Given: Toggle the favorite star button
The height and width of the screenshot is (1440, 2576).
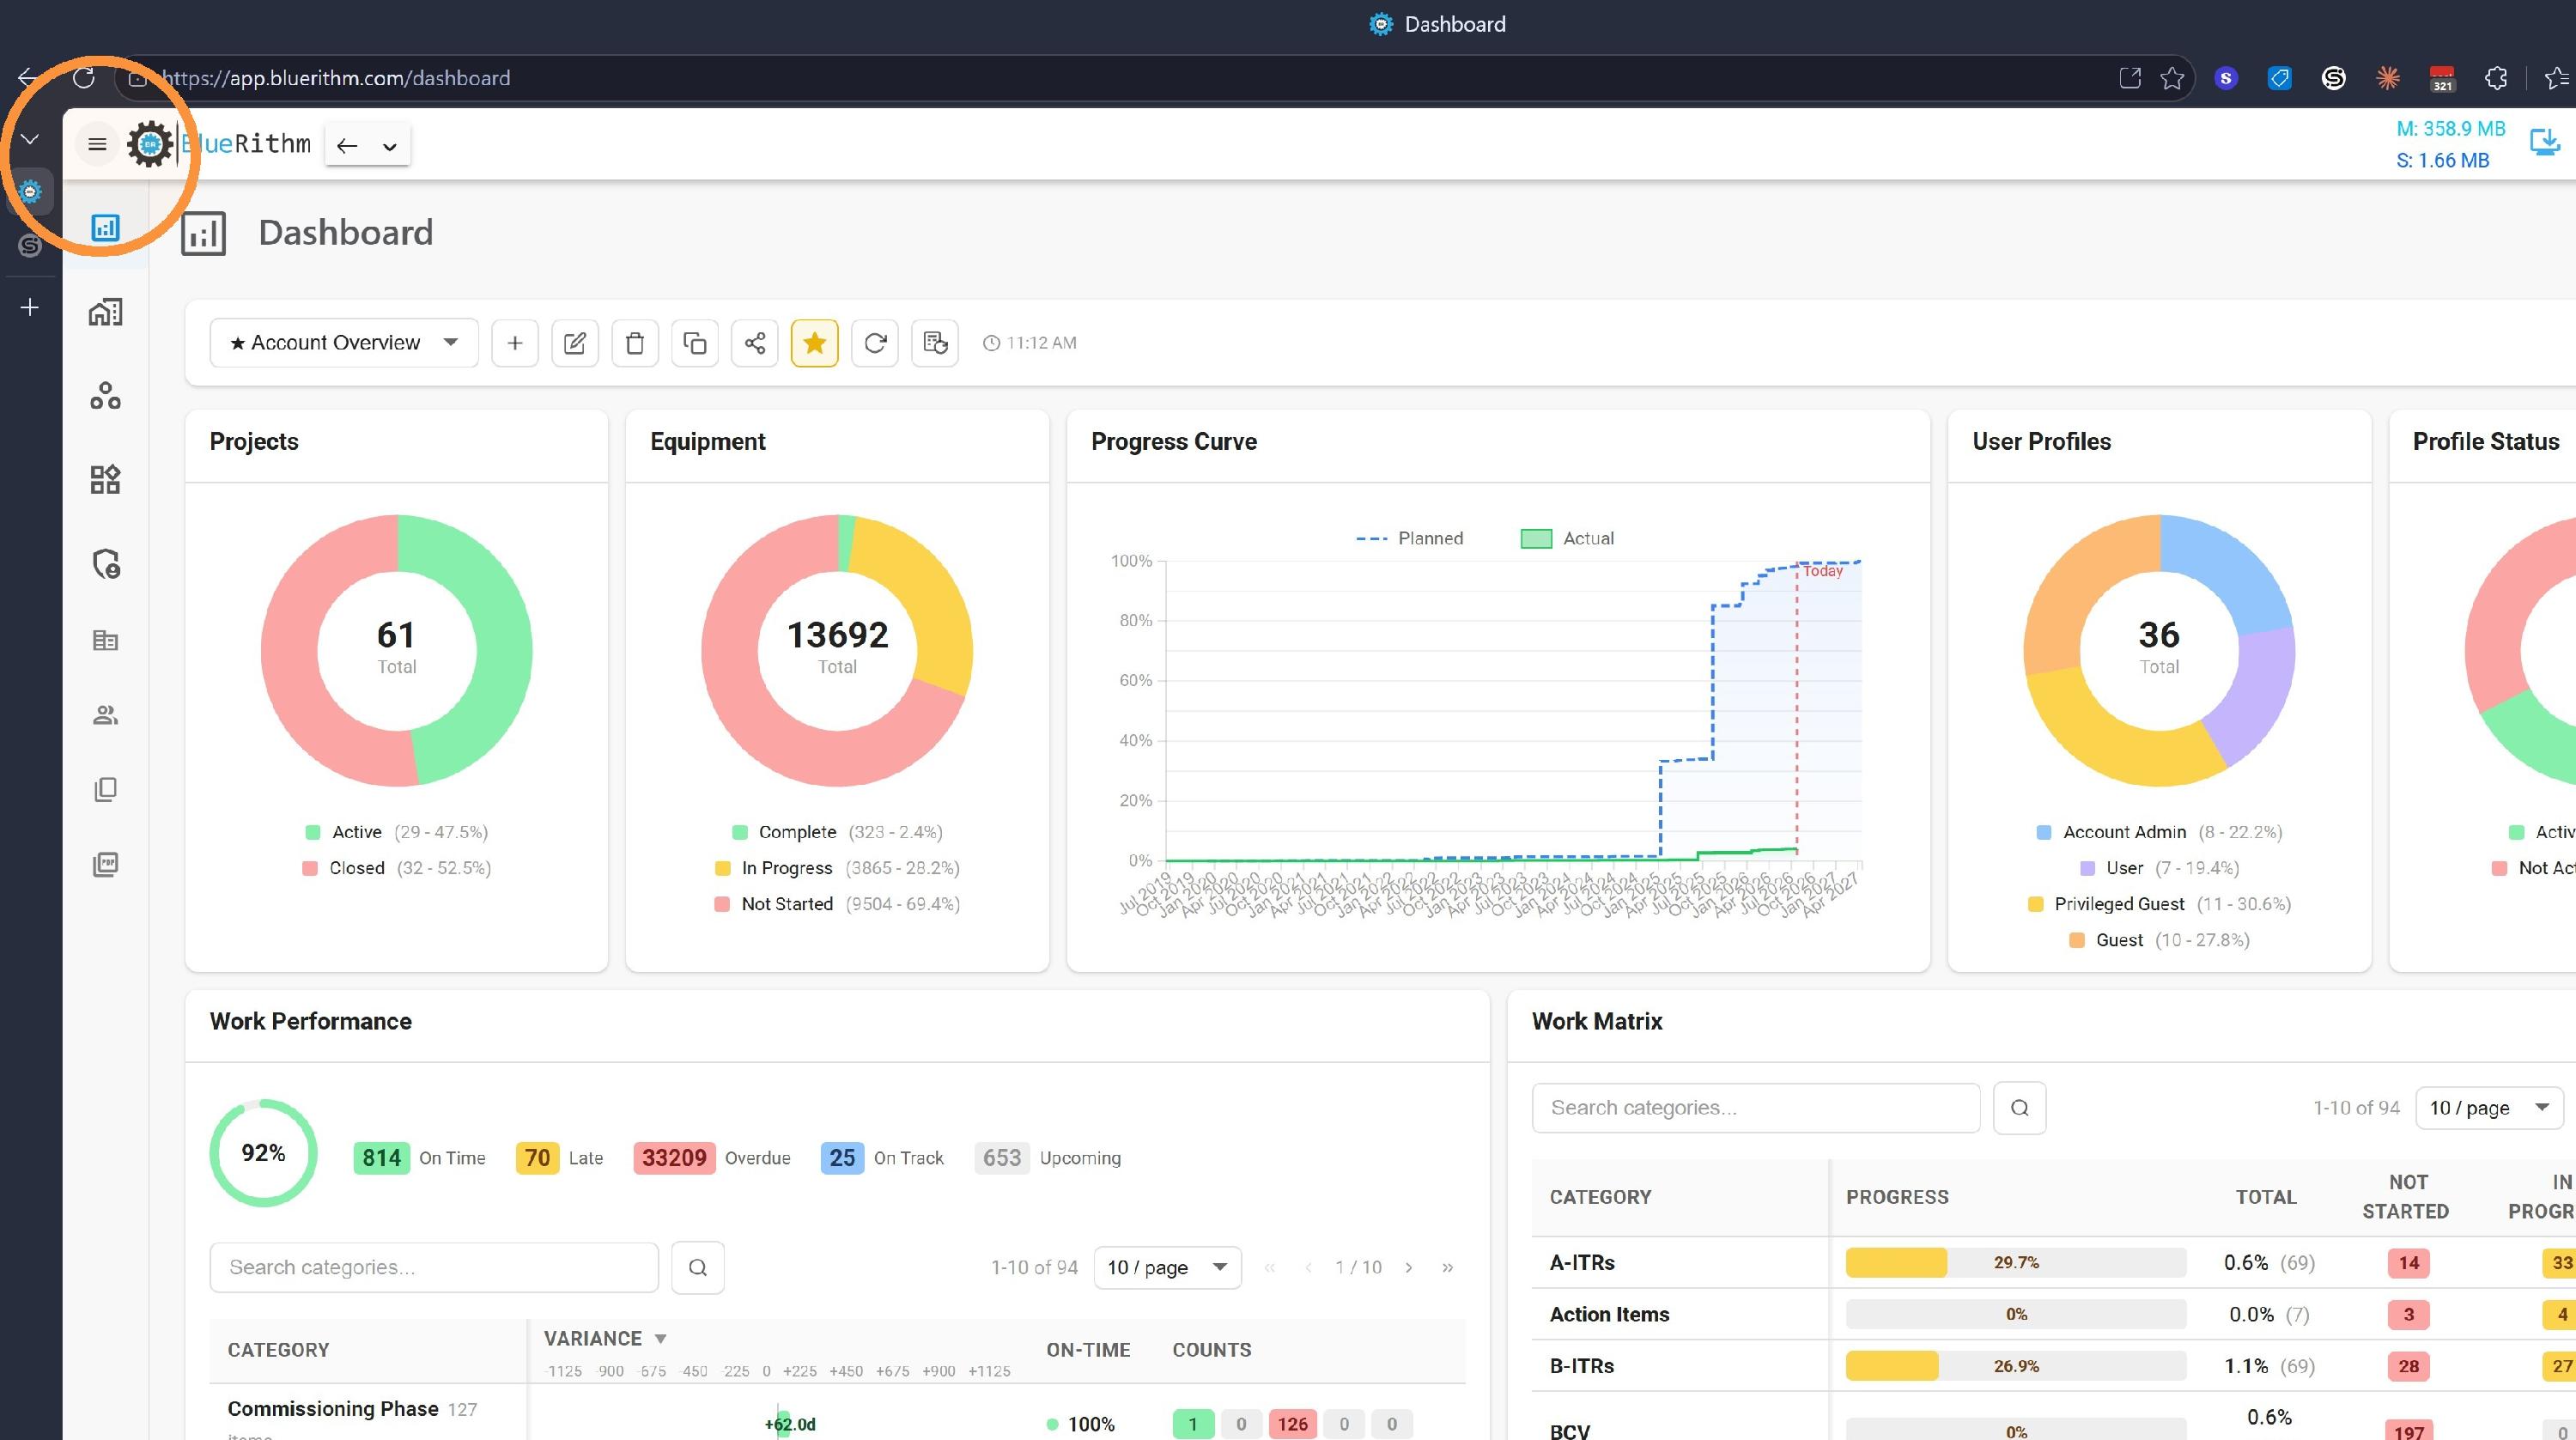Looking at the screenshot, I should tap(815, 343).
